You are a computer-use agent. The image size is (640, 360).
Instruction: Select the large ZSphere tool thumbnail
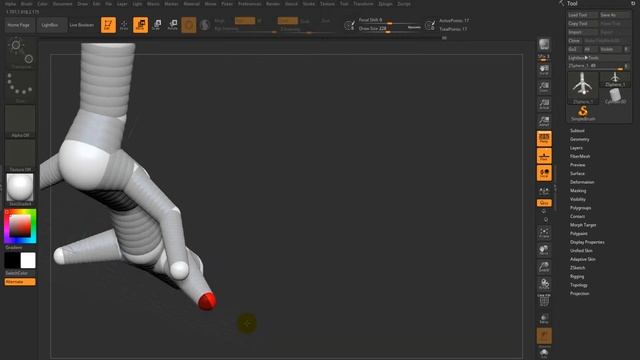(x=582, y=87)
